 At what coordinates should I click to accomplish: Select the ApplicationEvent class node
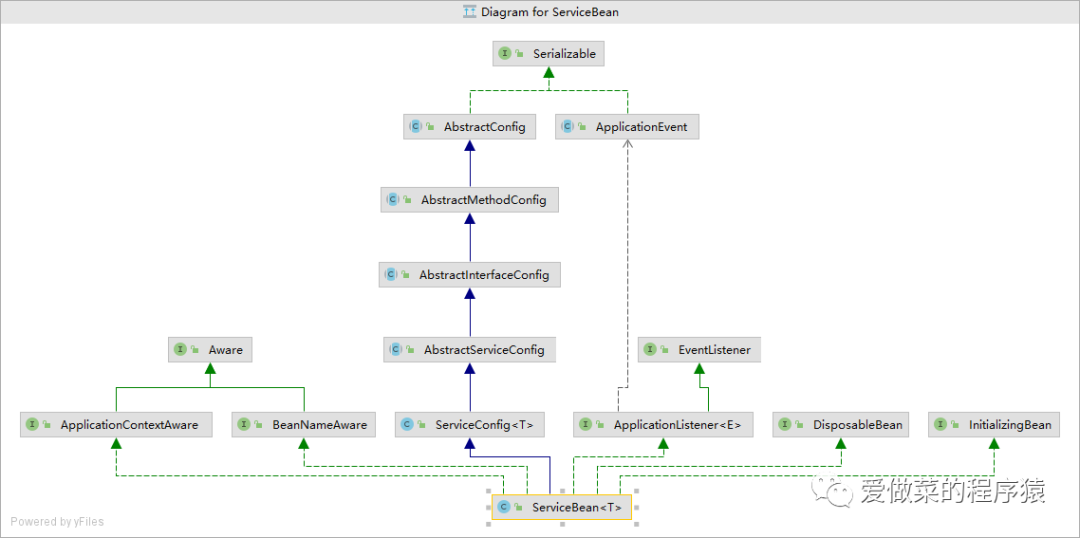627,127
